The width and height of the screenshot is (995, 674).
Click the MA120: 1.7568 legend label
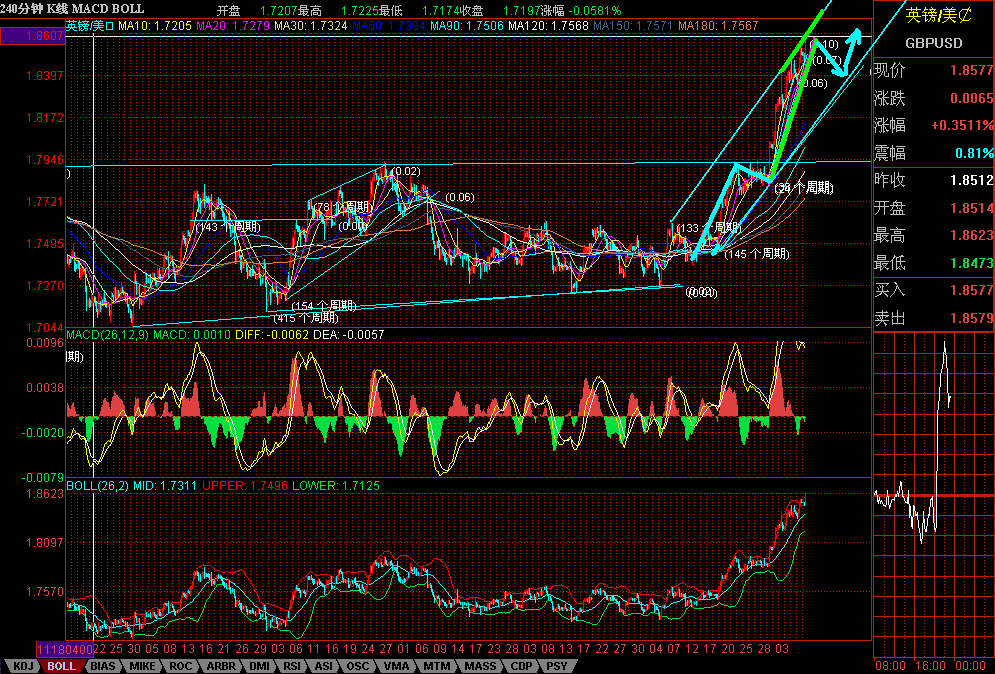point(548,26)
